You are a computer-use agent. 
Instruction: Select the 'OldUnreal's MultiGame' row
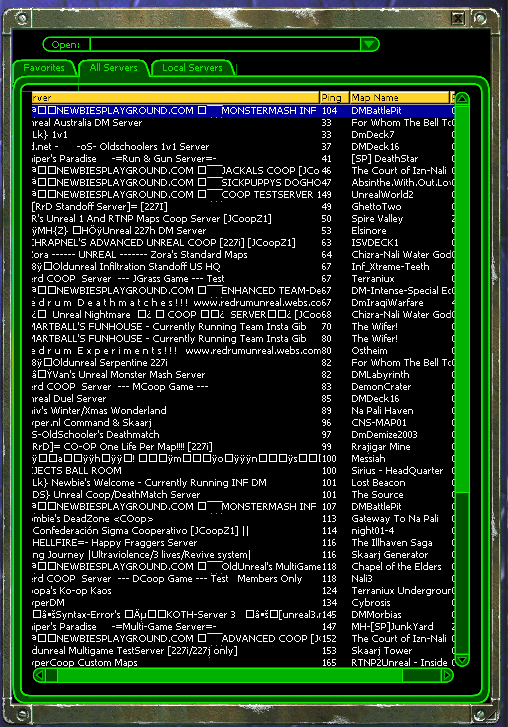pos(243,567)
